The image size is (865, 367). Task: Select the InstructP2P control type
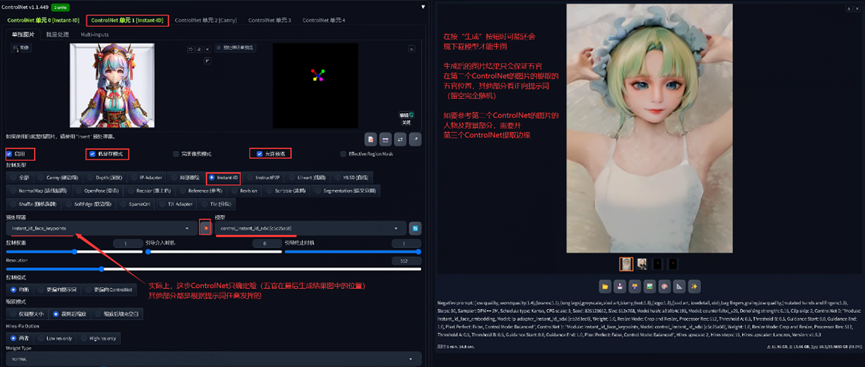coord(263,178)
